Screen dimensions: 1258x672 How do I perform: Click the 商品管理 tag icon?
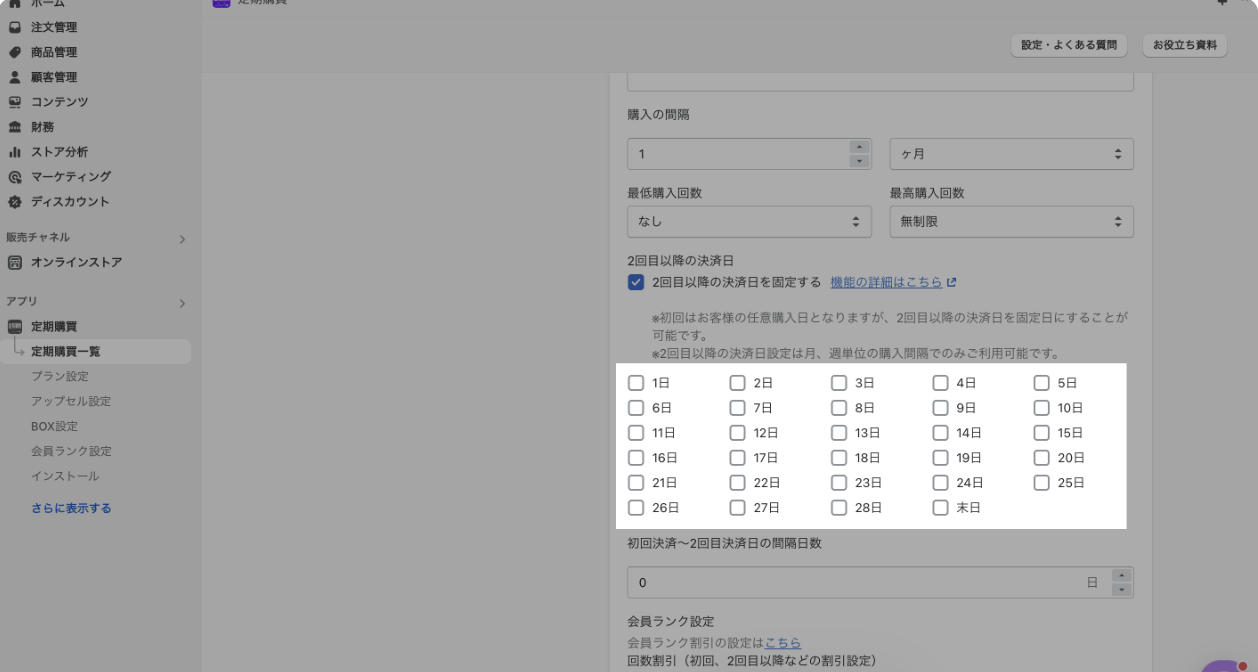(x=15, y=52)
